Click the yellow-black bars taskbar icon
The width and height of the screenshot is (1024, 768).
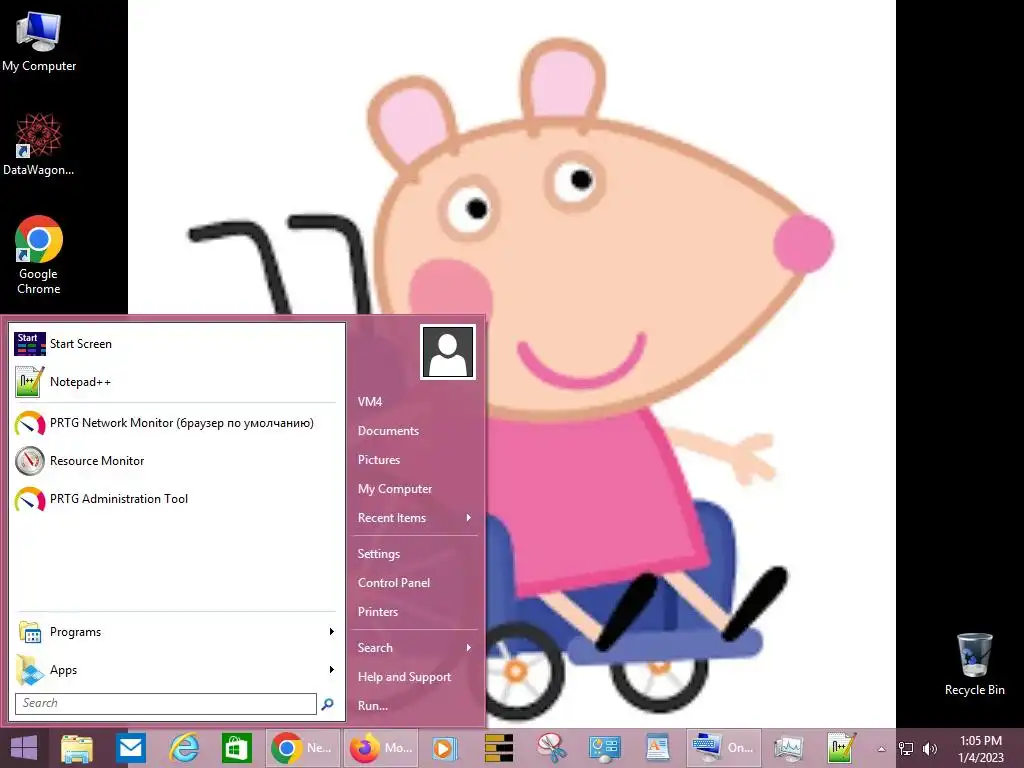(x=499, y=748)
